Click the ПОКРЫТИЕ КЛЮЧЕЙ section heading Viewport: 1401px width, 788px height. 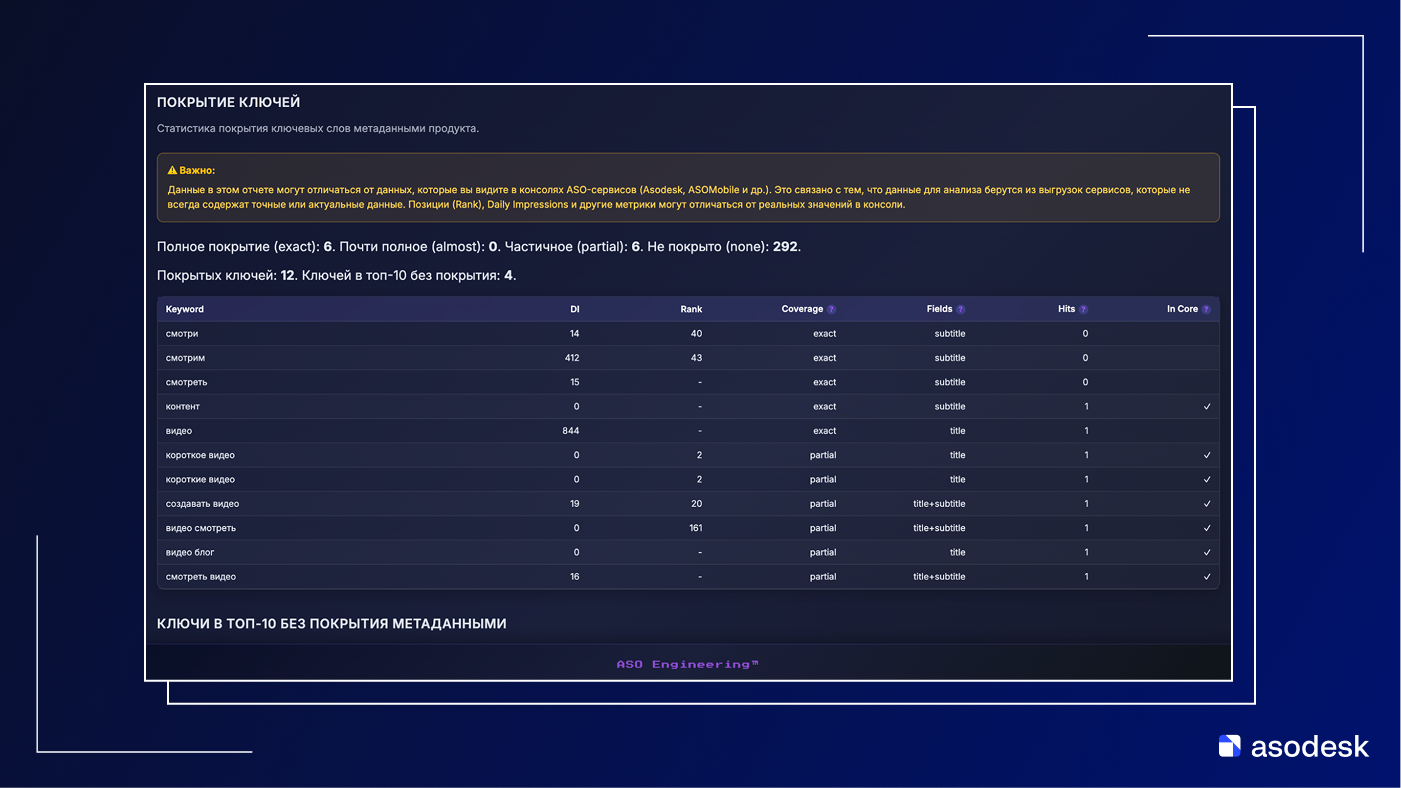(228, 103)
